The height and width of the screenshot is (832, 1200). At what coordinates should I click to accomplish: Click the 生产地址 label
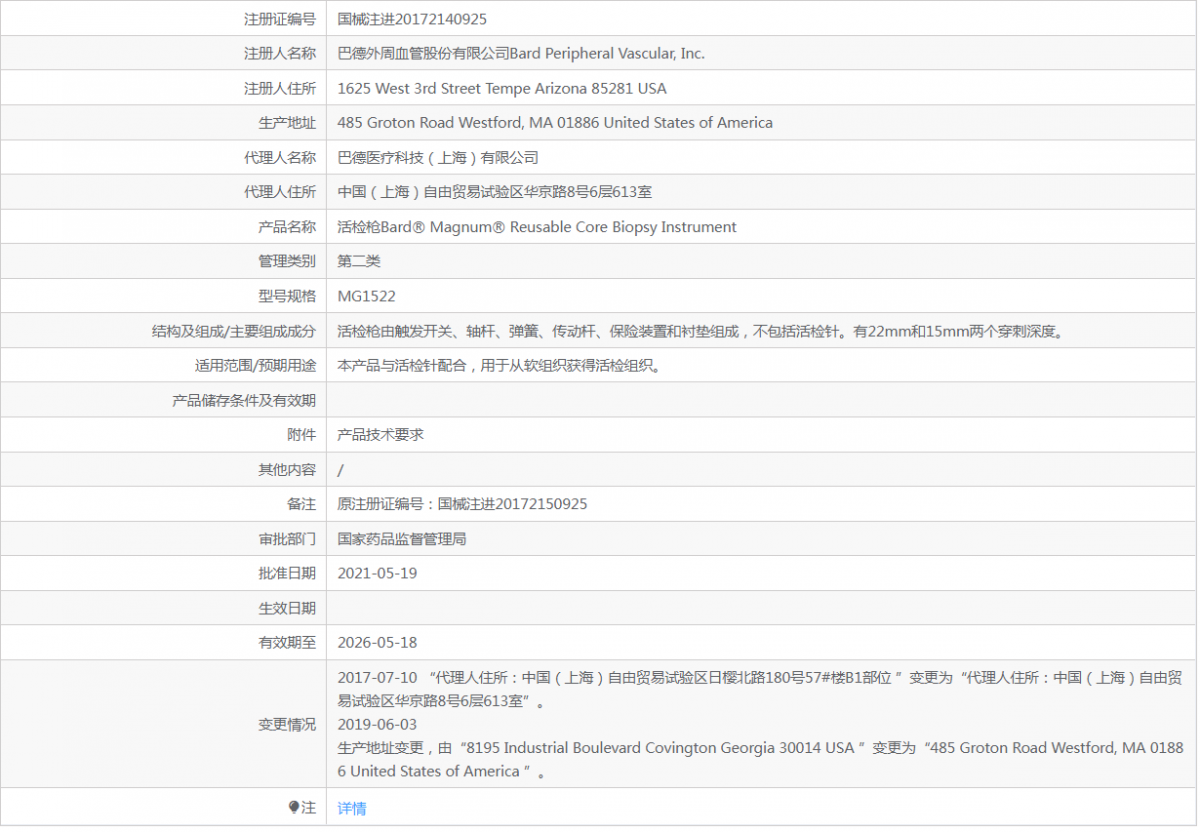click(287, 123)
